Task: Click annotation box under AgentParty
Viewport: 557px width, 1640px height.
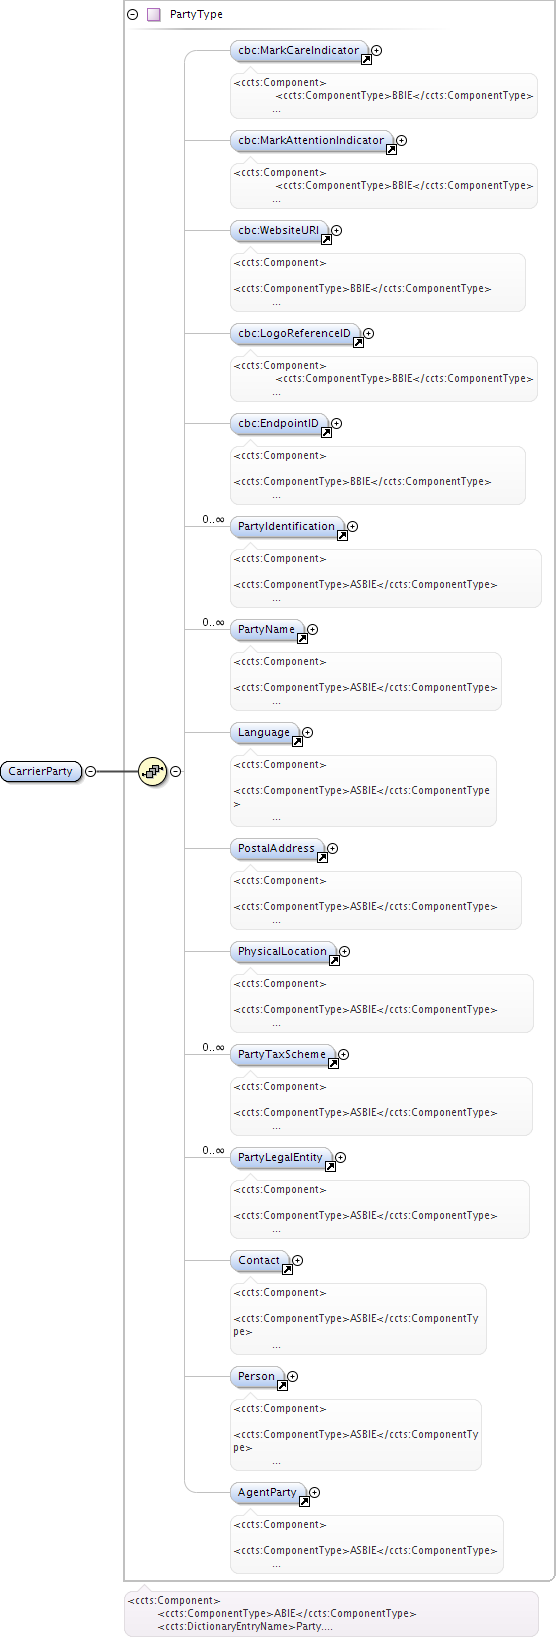Action: (x=367, y=1544)
